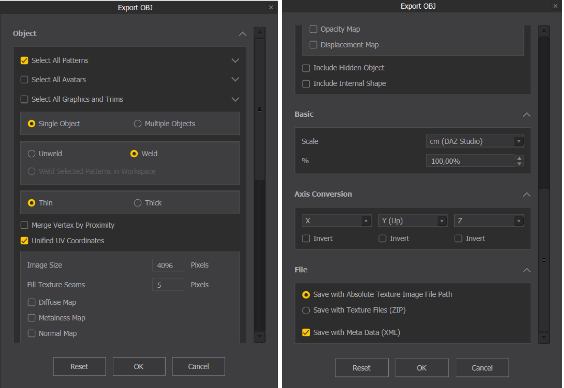Click OK in the left Export OBJ dialog

click(139, 366)
